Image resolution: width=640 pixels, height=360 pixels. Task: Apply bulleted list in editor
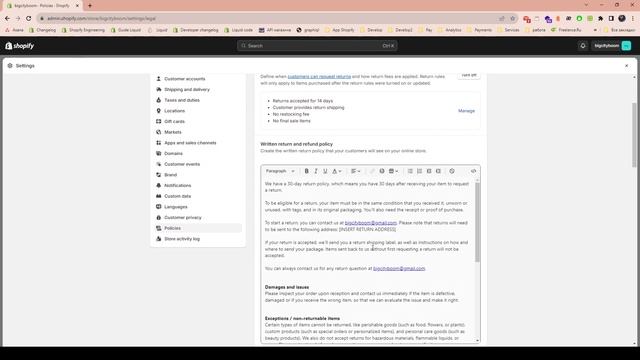410,171
